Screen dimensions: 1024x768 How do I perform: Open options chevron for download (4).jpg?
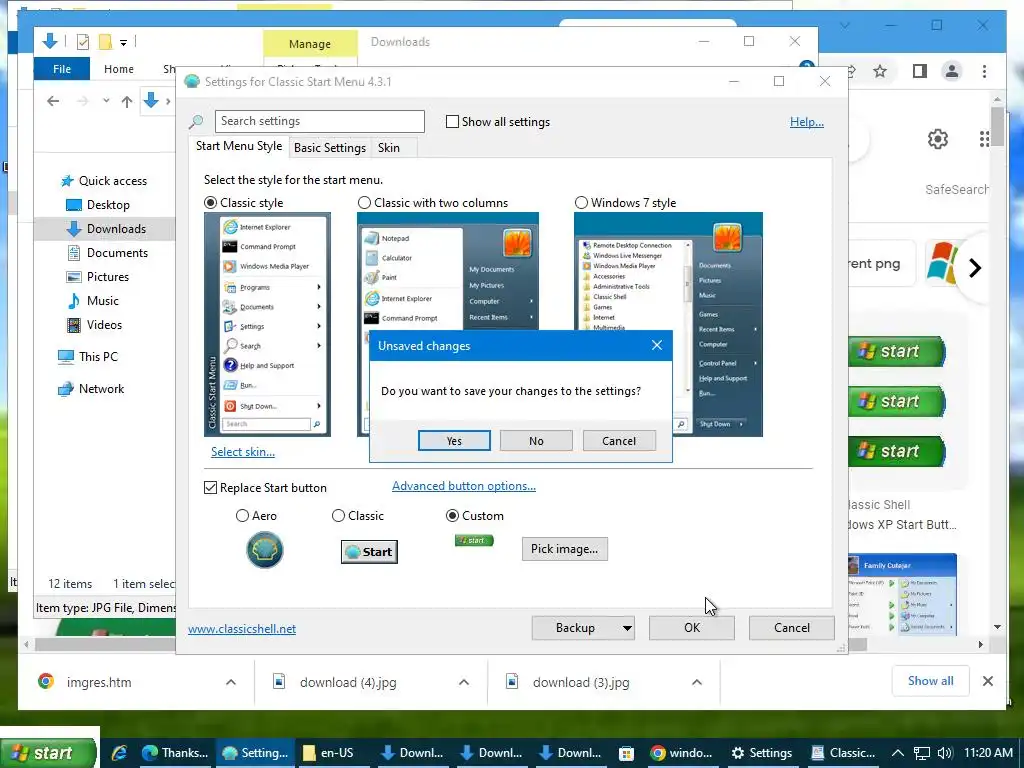click(464, 682)
